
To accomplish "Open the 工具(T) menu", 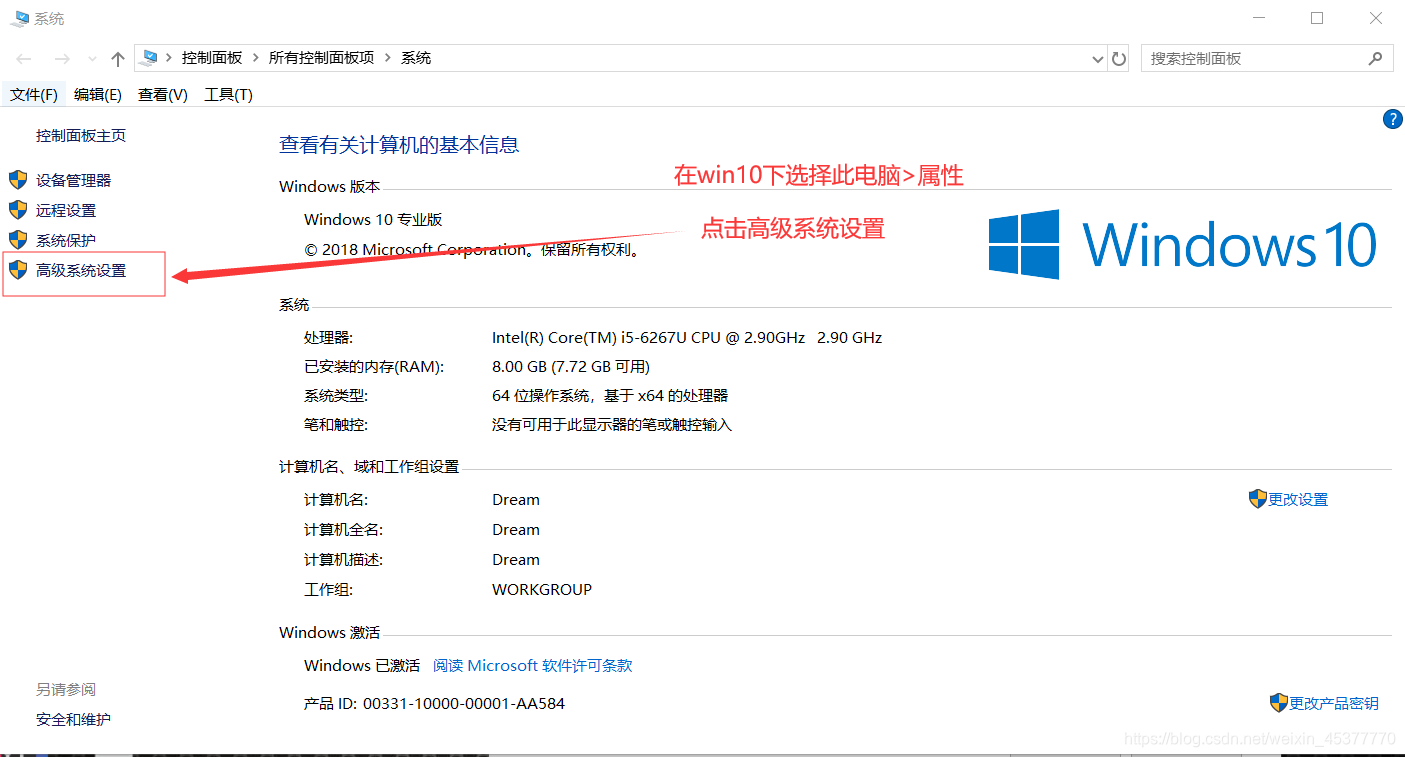I will pyautogui.click(x=228, y=94).
